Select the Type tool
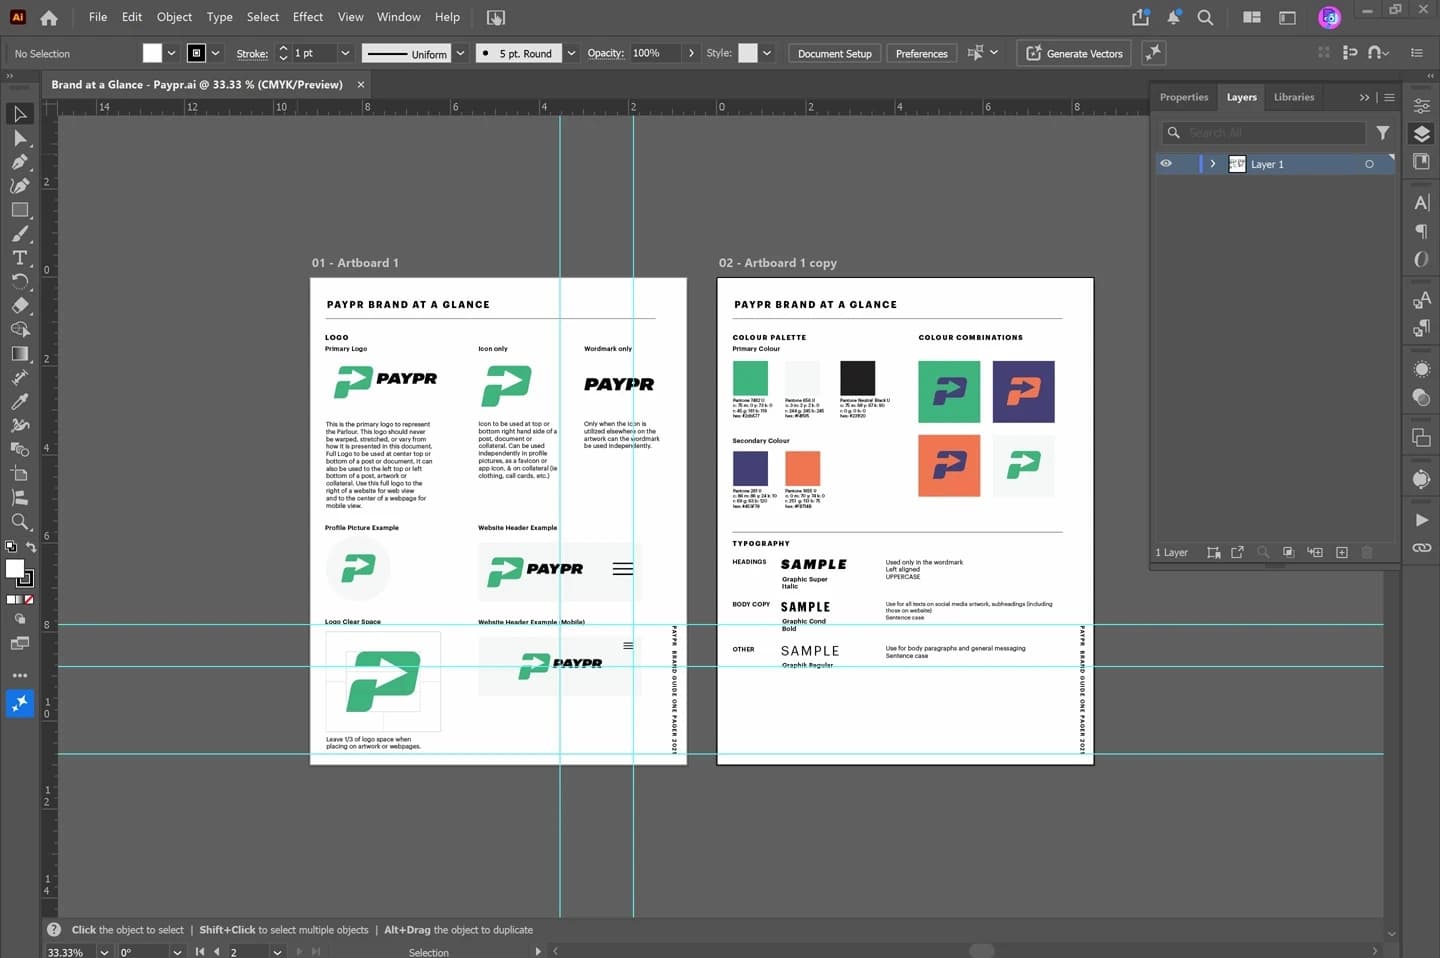Image resolution: width=1440 pixels, height=958 pixels. tap(19, 258)
